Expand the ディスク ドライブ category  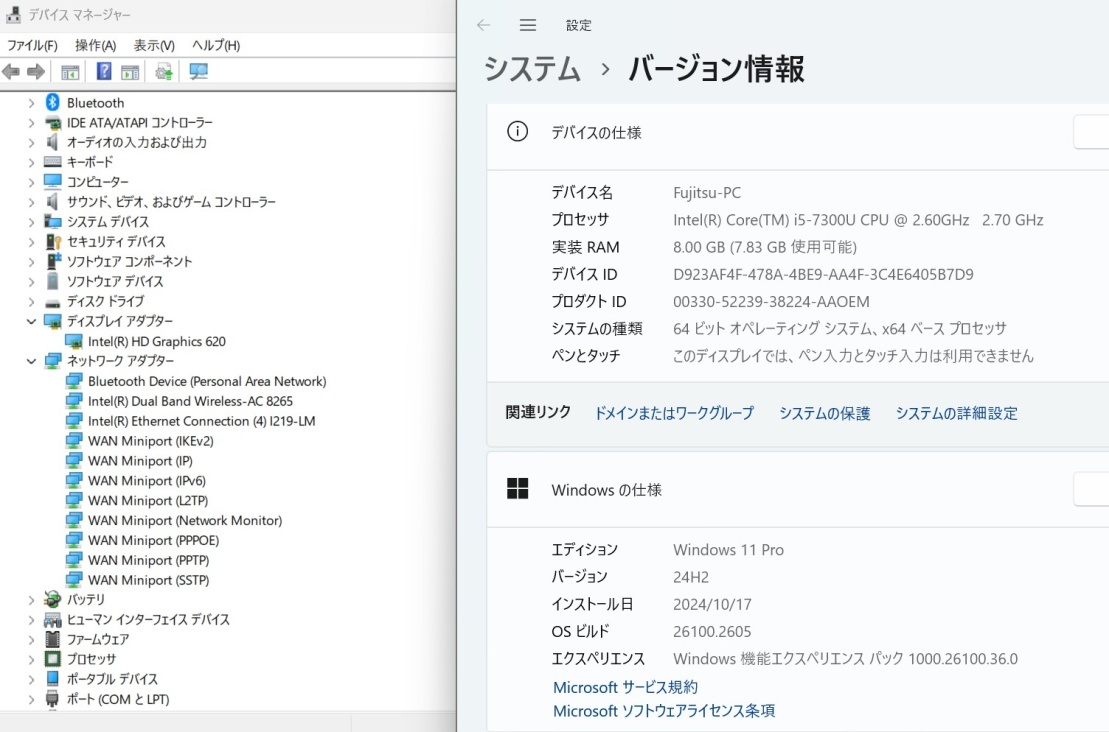[x=31, y=301]
